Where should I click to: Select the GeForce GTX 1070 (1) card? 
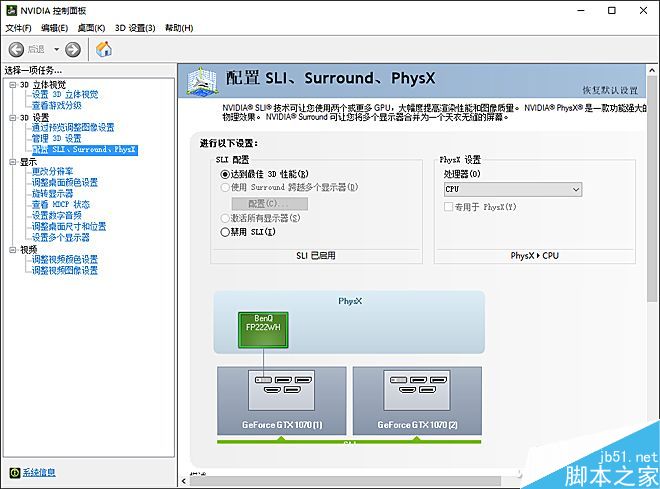pyautogui.click(x=282, y=401)
